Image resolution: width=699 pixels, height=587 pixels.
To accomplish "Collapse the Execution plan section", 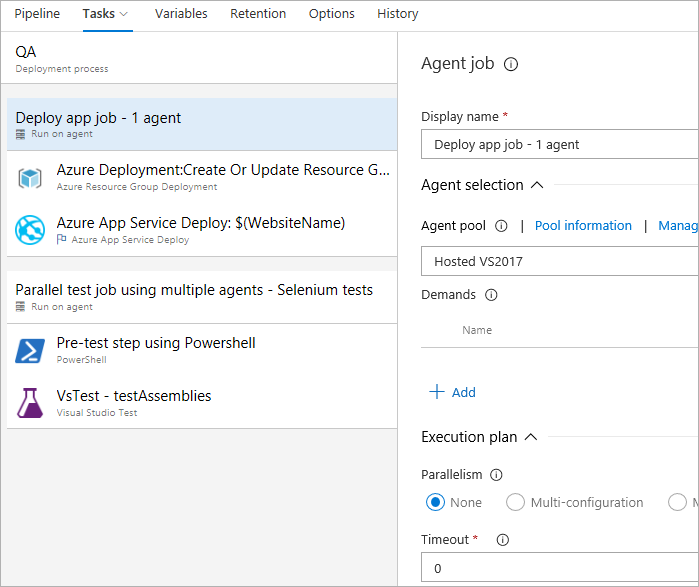I will pos(531,437).
